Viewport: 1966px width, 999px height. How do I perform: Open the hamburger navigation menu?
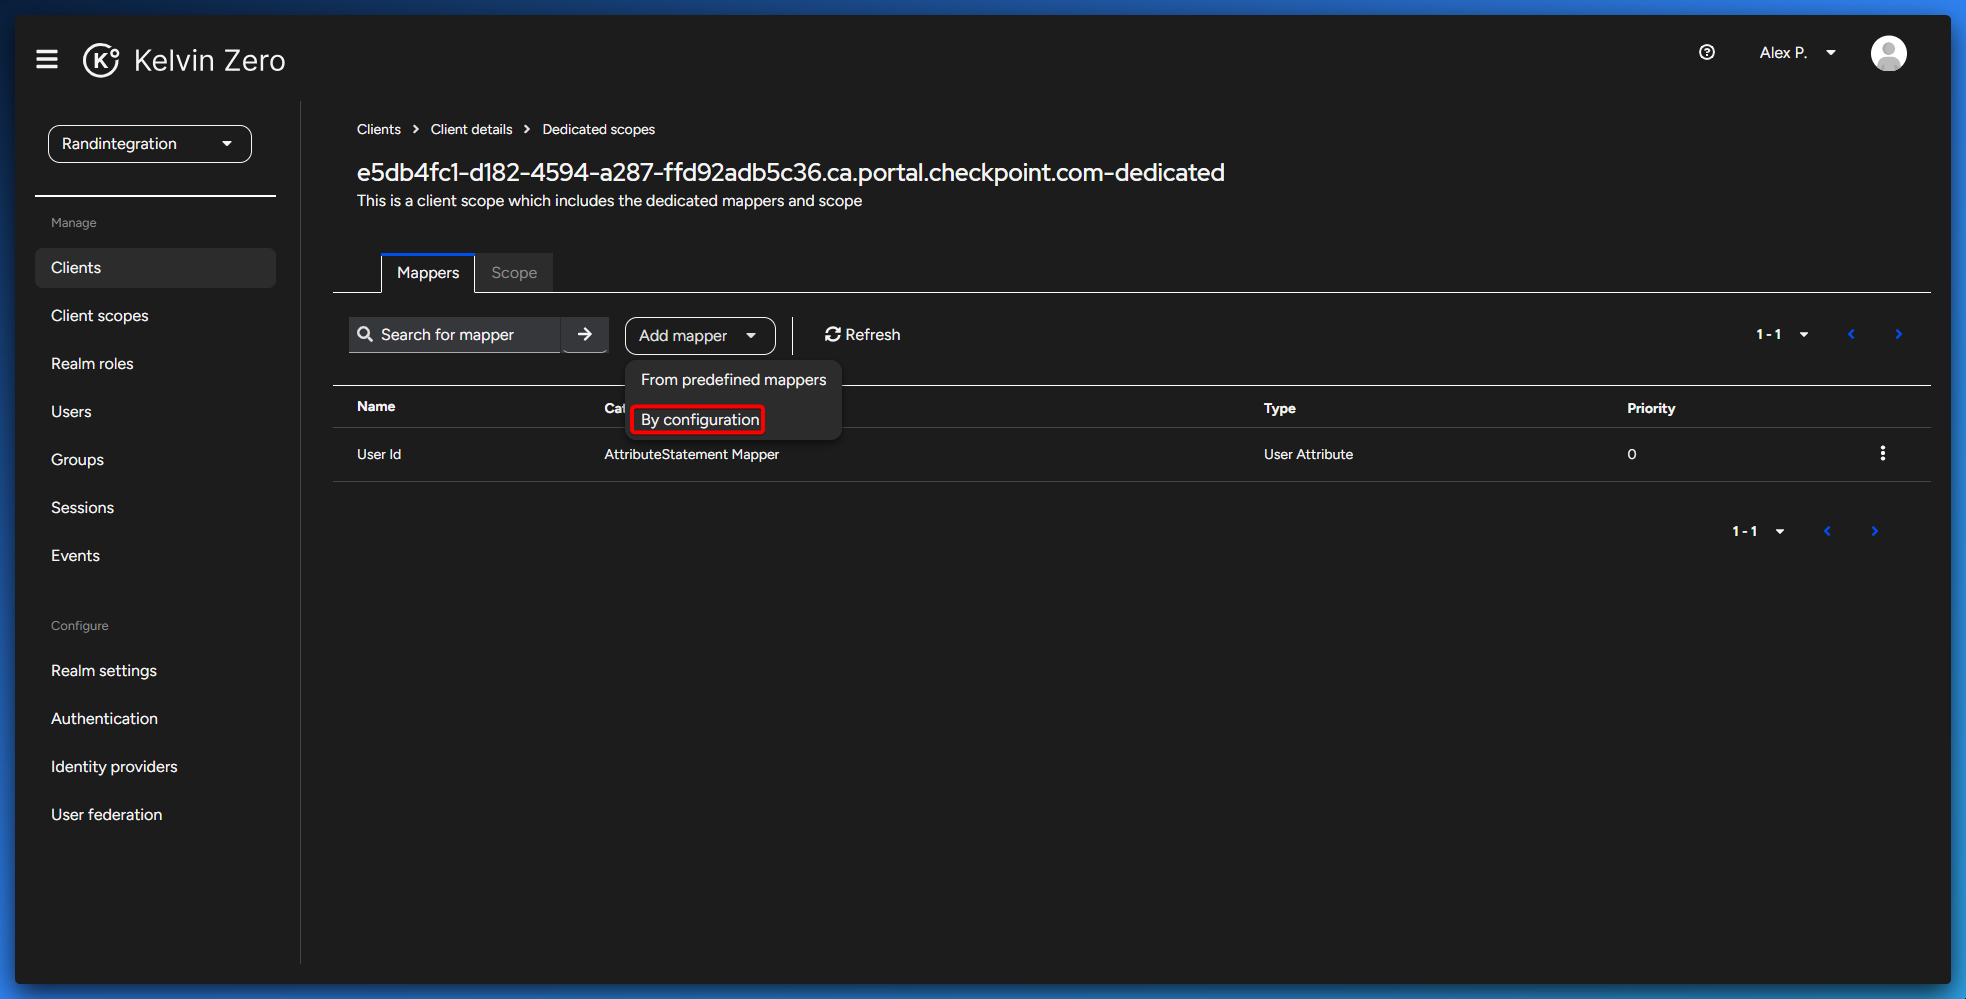[47, 60]
